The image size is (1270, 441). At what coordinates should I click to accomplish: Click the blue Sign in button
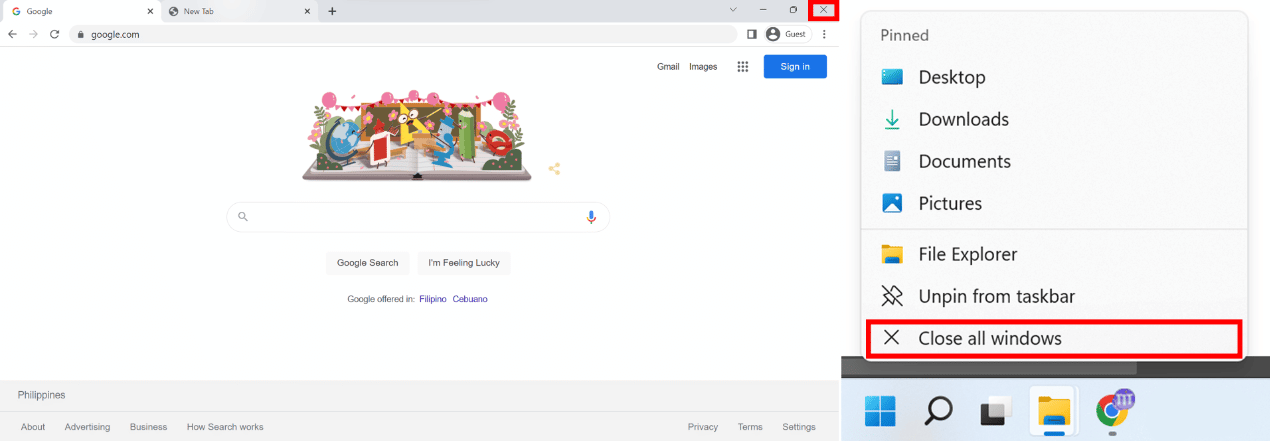[795, 66]
